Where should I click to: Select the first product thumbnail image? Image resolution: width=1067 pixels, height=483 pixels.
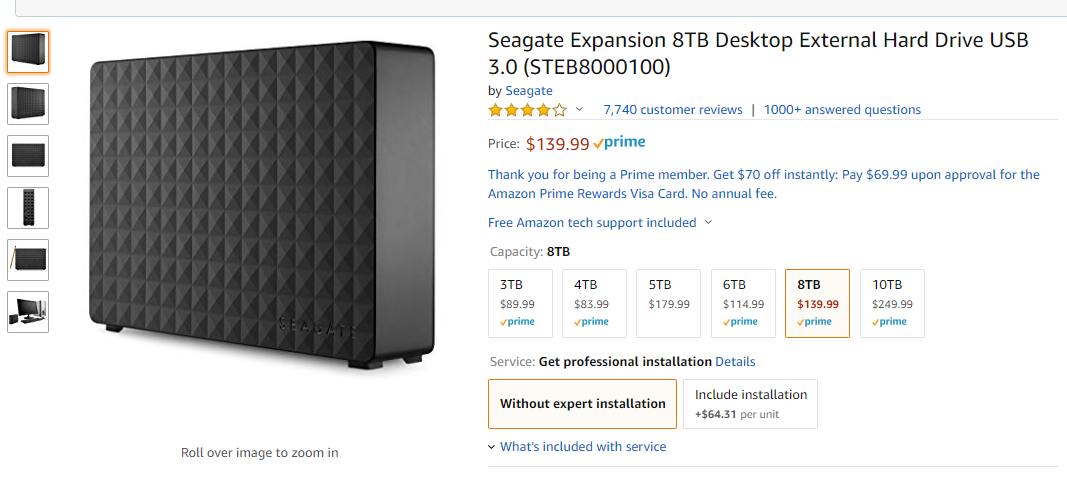pos(28,52)
